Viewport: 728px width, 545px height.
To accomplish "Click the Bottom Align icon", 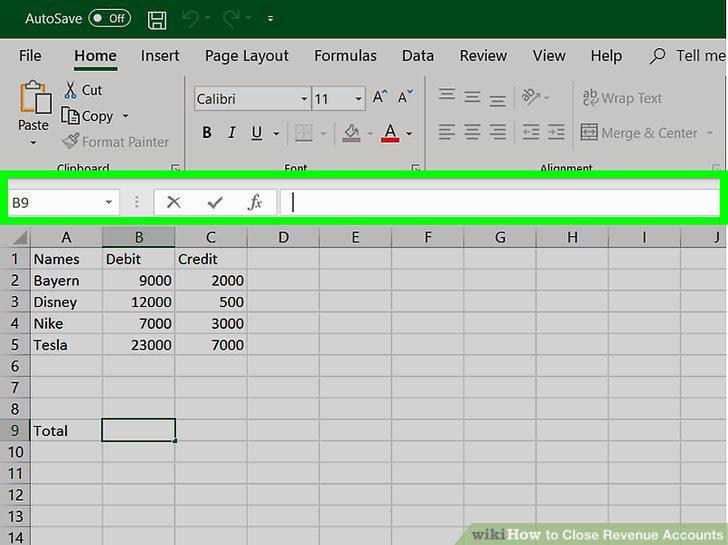I will click(497, 99).
